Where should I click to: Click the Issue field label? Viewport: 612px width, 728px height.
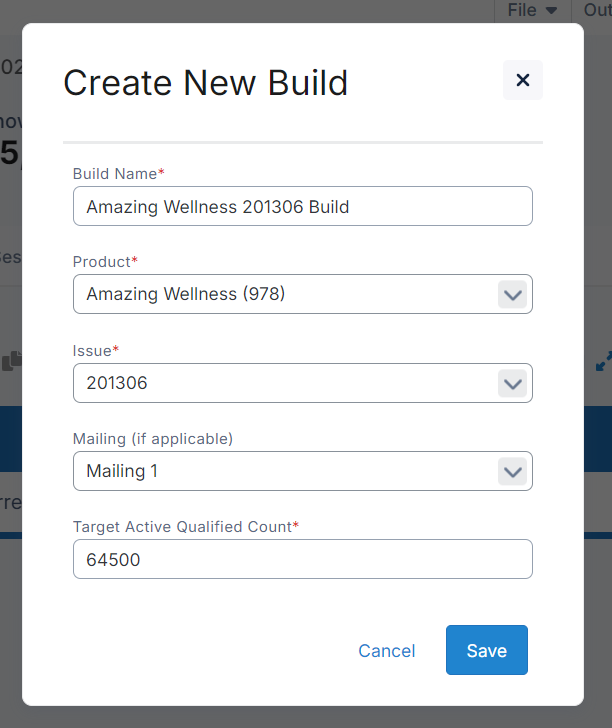pyautogui.click(x=95, y=350)
